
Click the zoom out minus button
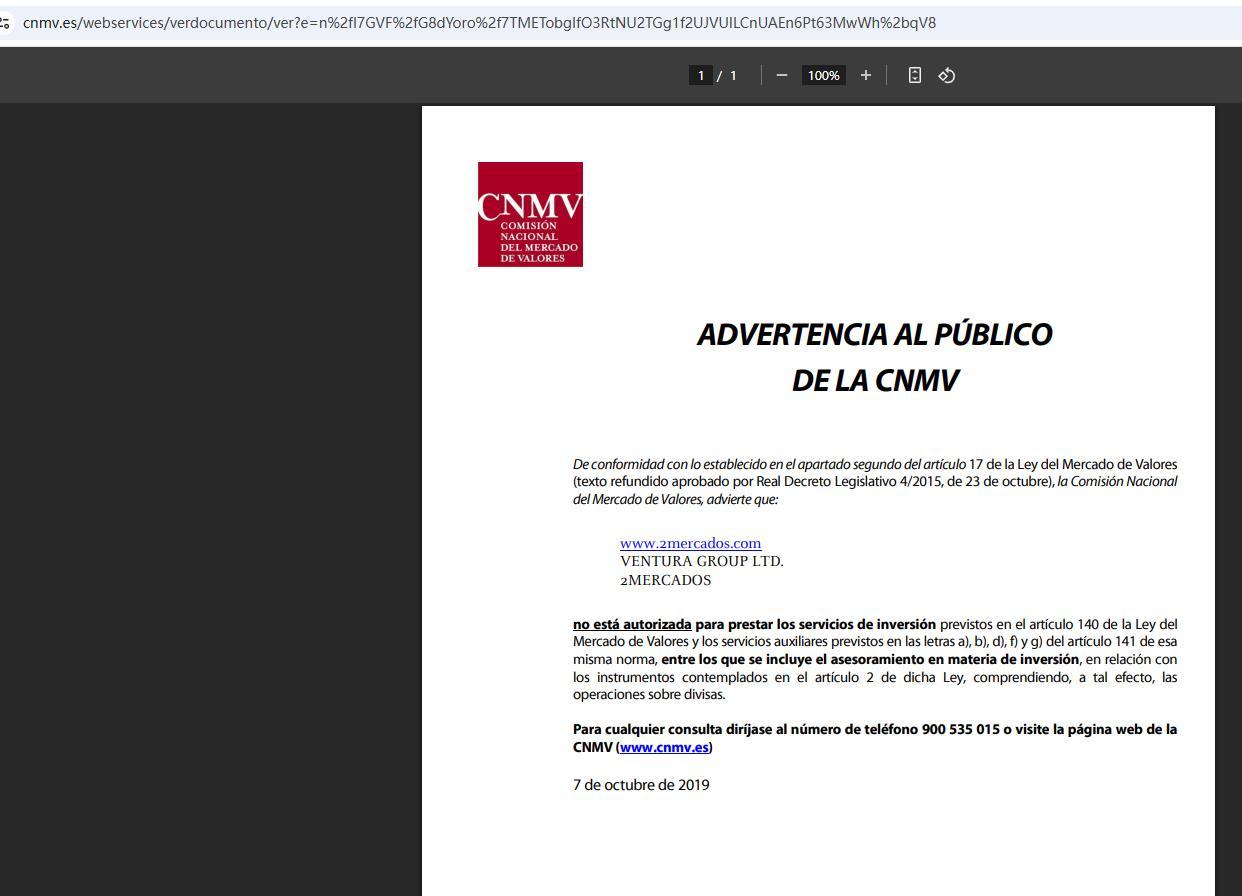point(782,75)
